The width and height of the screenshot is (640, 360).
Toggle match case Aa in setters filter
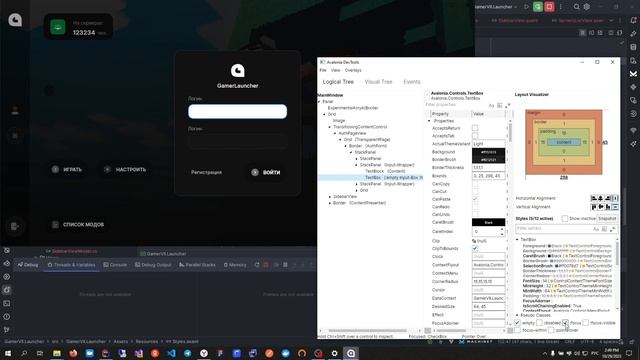[596, 229]
